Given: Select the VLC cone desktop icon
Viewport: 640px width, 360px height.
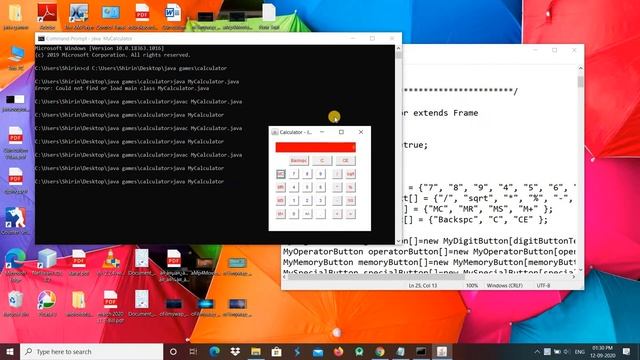Looking at the screenshot, I should (110, 262).
